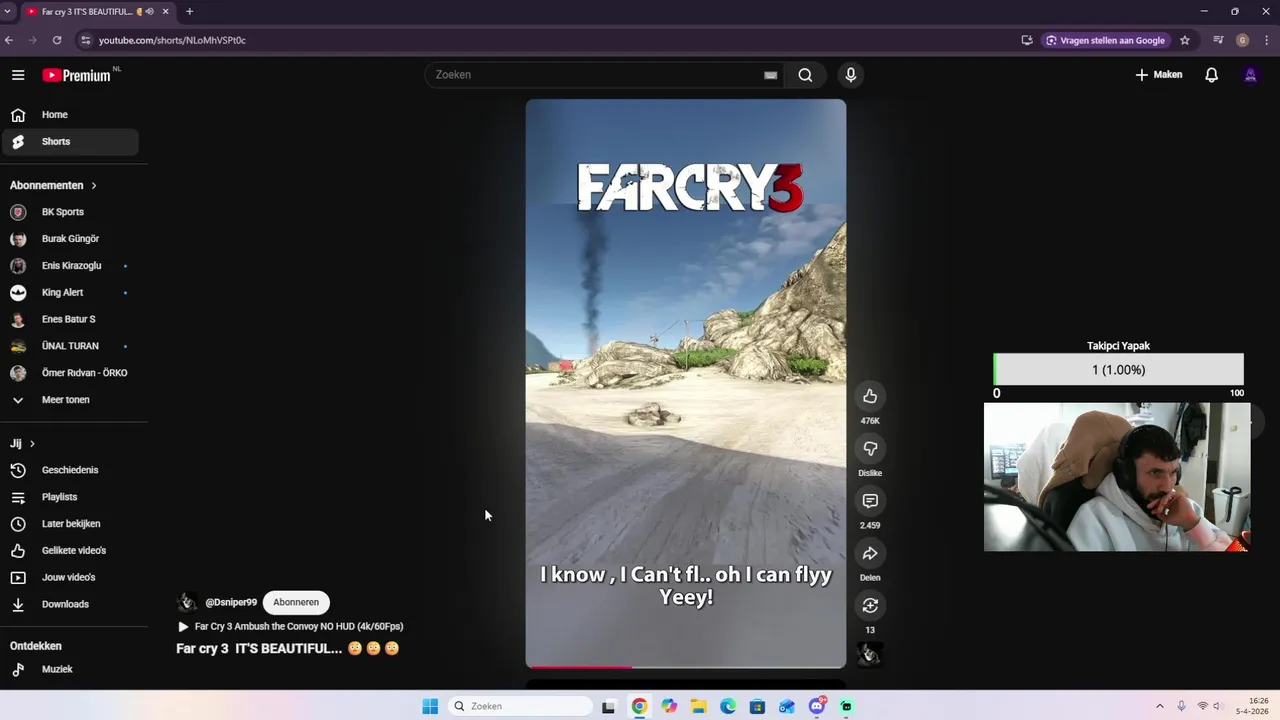Click the taskbar Zoeken search box
Image resolution: width=1280 pixels, height=720 pixels.
[520, 706]
